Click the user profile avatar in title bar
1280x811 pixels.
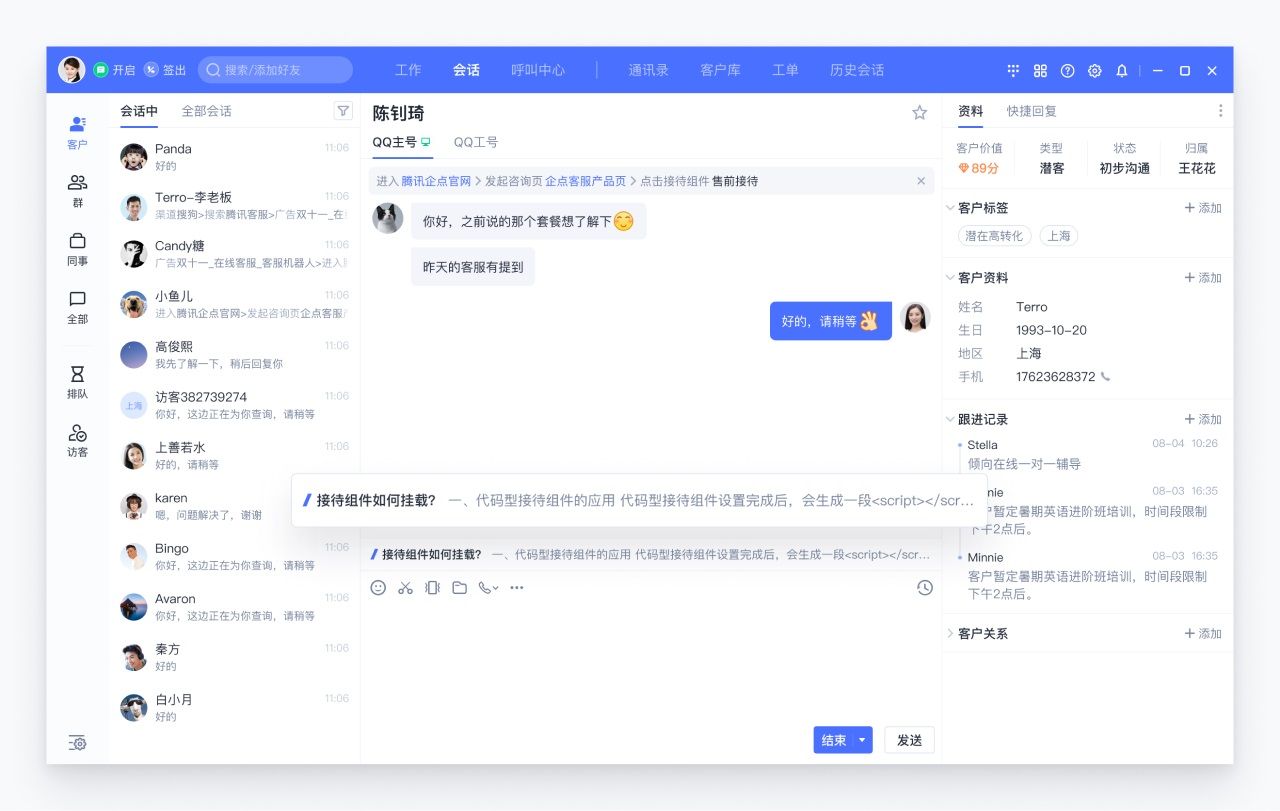72,70
